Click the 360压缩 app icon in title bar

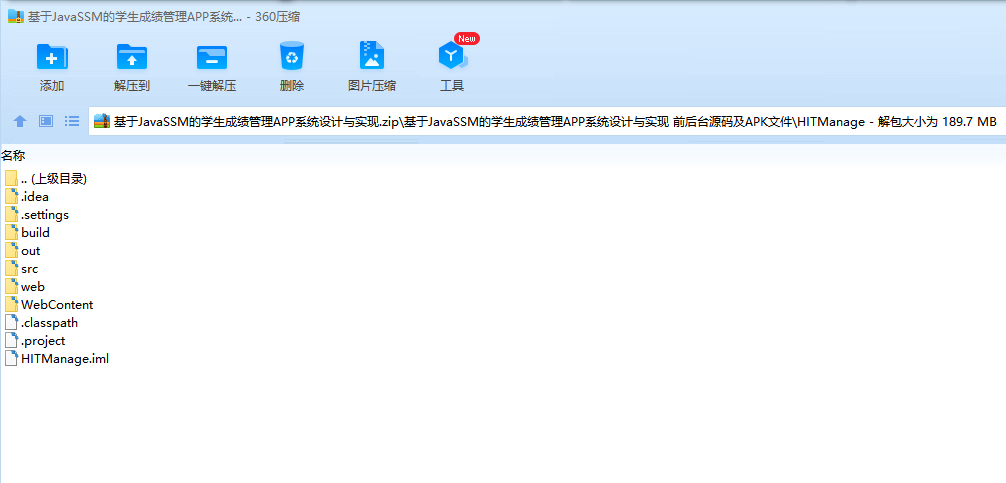(x=16, y=17)
